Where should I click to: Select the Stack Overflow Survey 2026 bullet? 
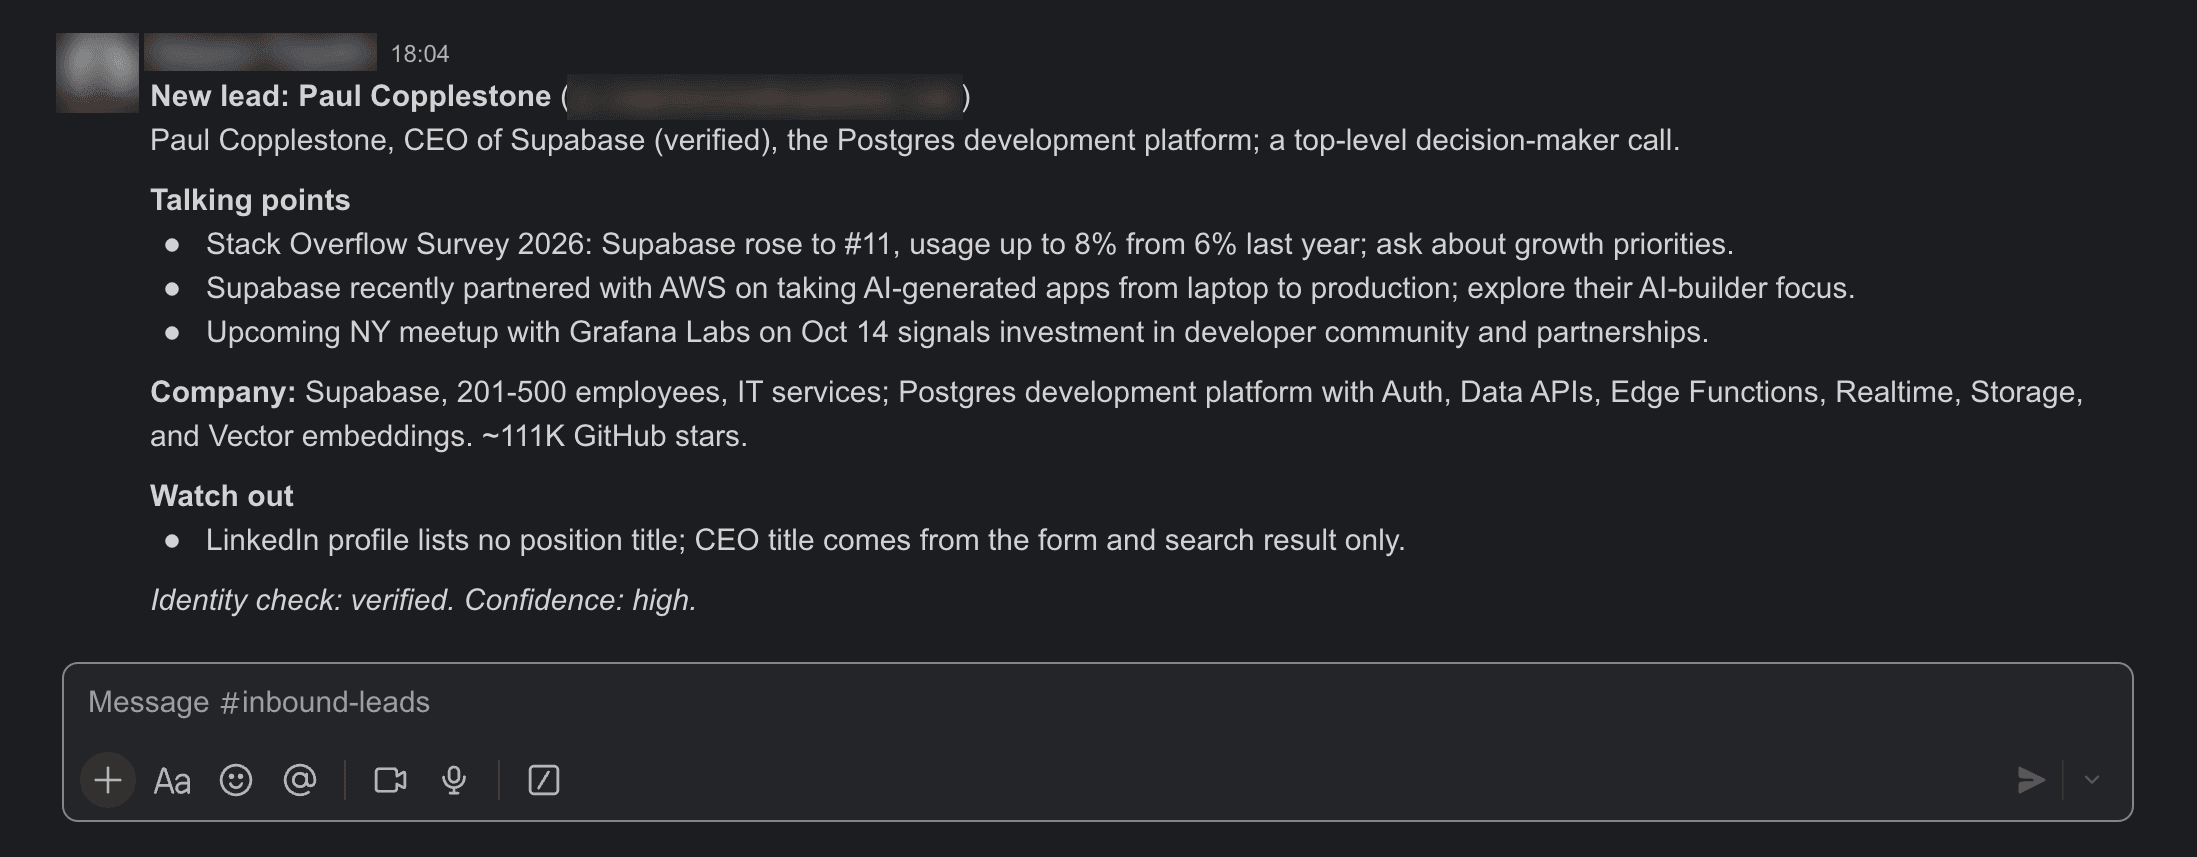[x=969, y=244]
